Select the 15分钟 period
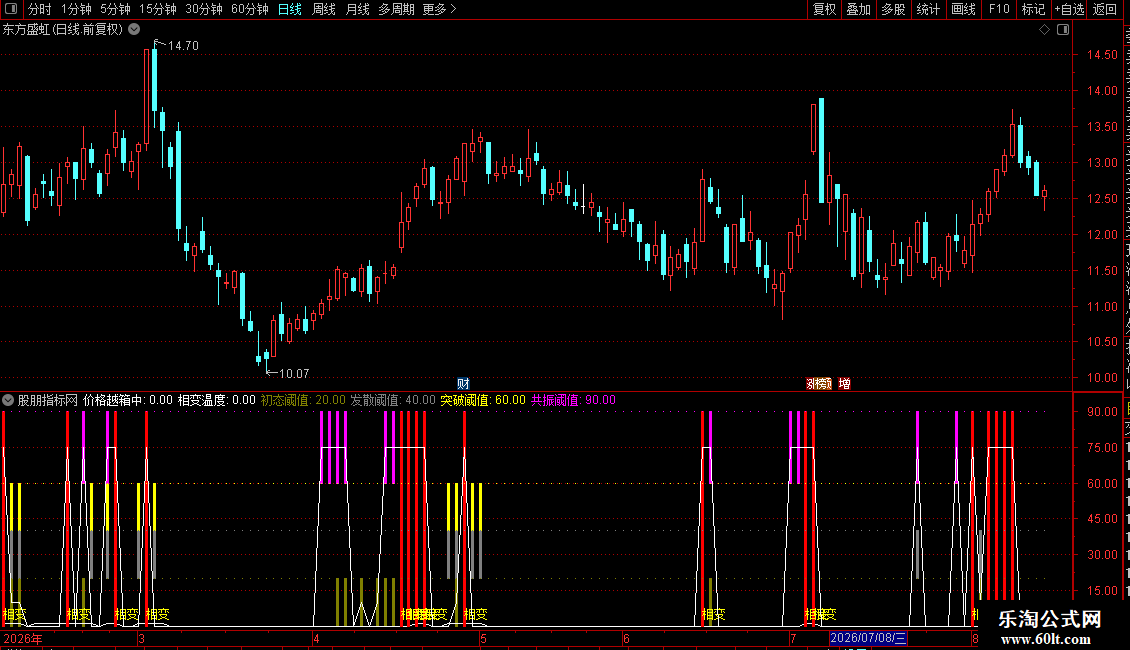This screenshot has height=650, width=1130. click(x=158, y=9)
